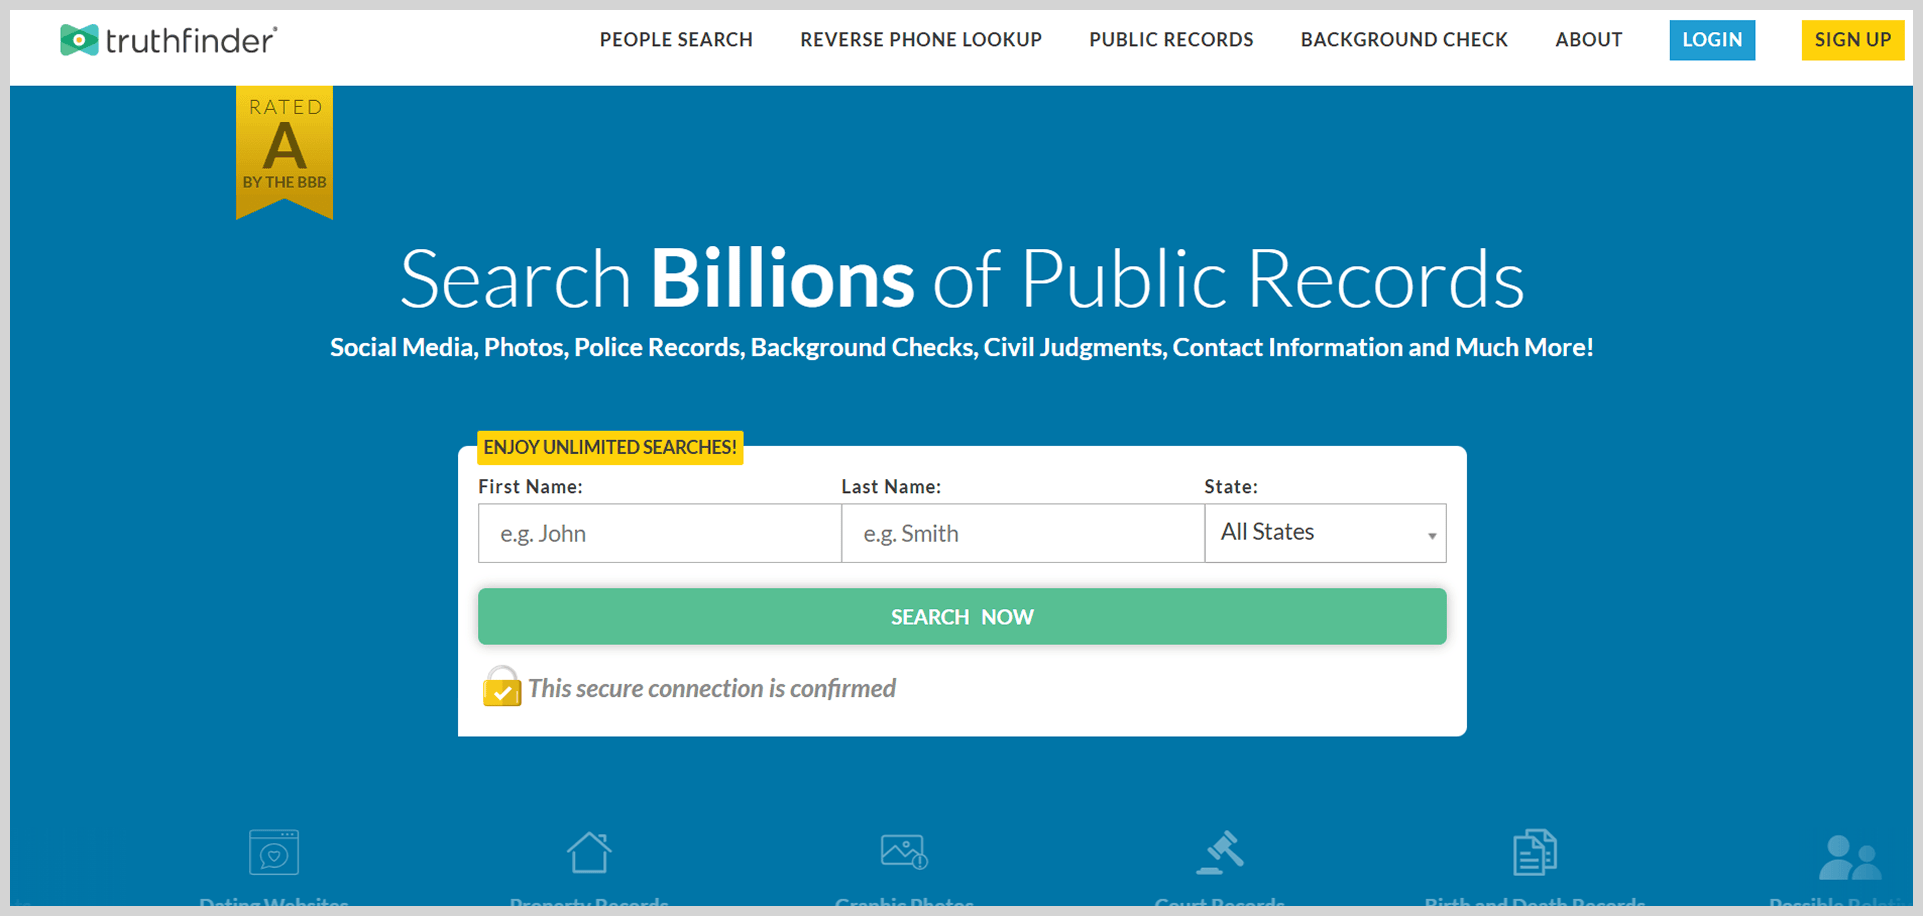Click the Dating Websites icon
The image size is (1923, 916).
click(273, 852)
